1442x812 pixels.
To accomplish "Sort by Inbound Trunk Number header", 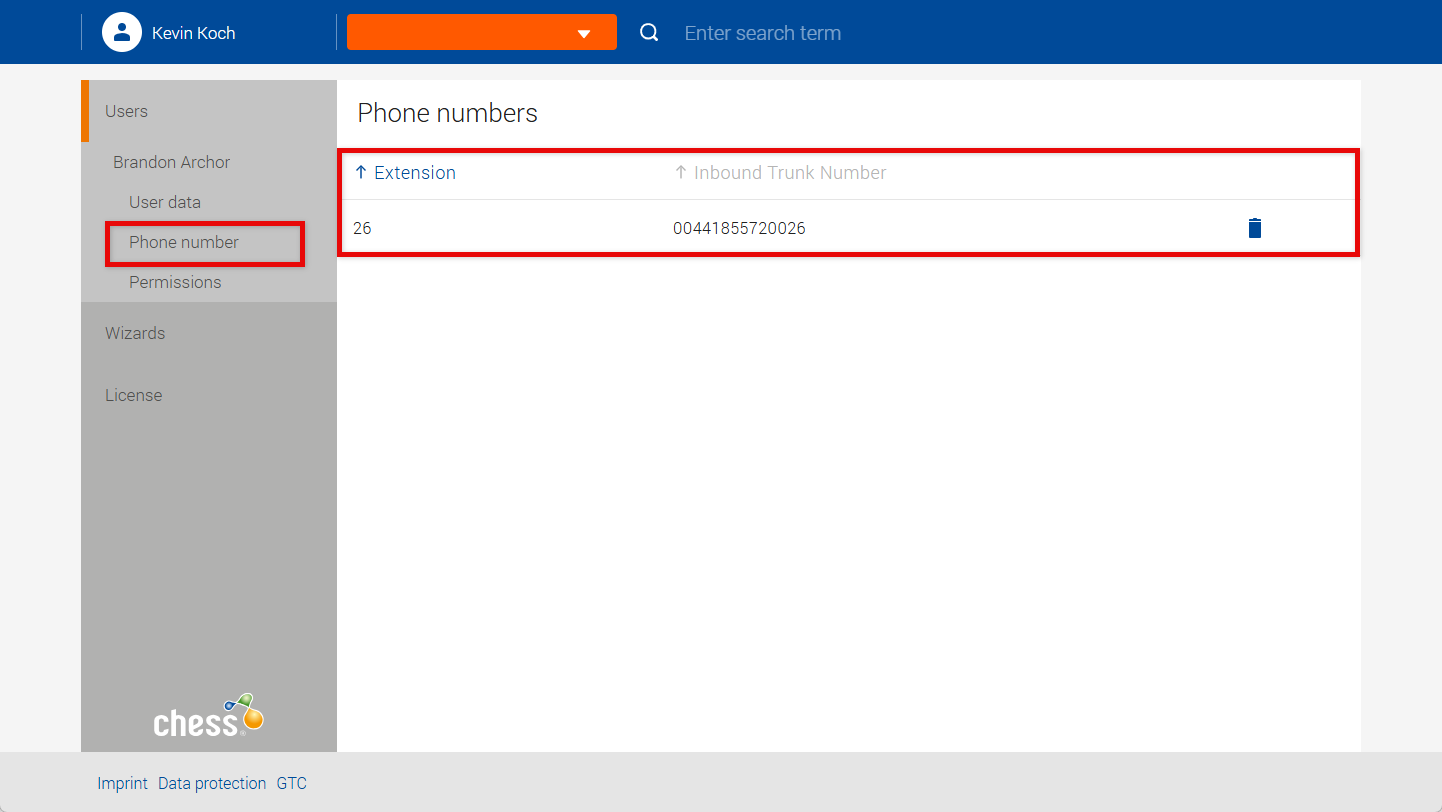I will pyautogui.click(x=790, y=172).
